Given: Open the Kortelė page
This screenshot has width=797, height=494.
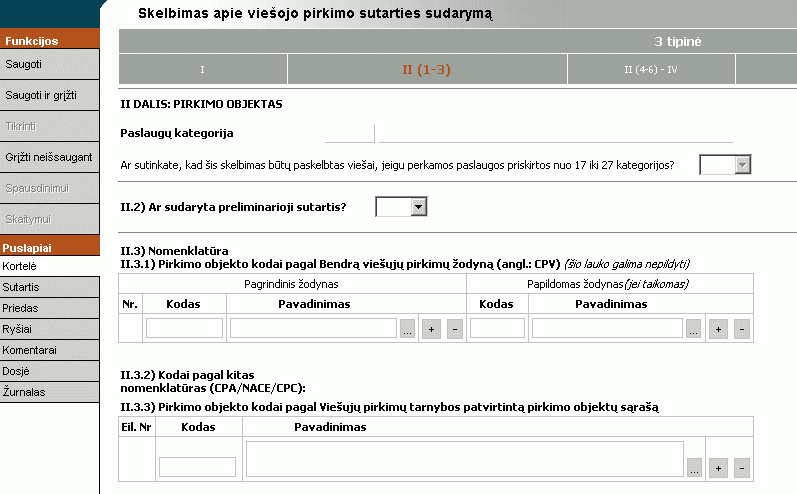Looking at the screenshot, I should point(49,266).
